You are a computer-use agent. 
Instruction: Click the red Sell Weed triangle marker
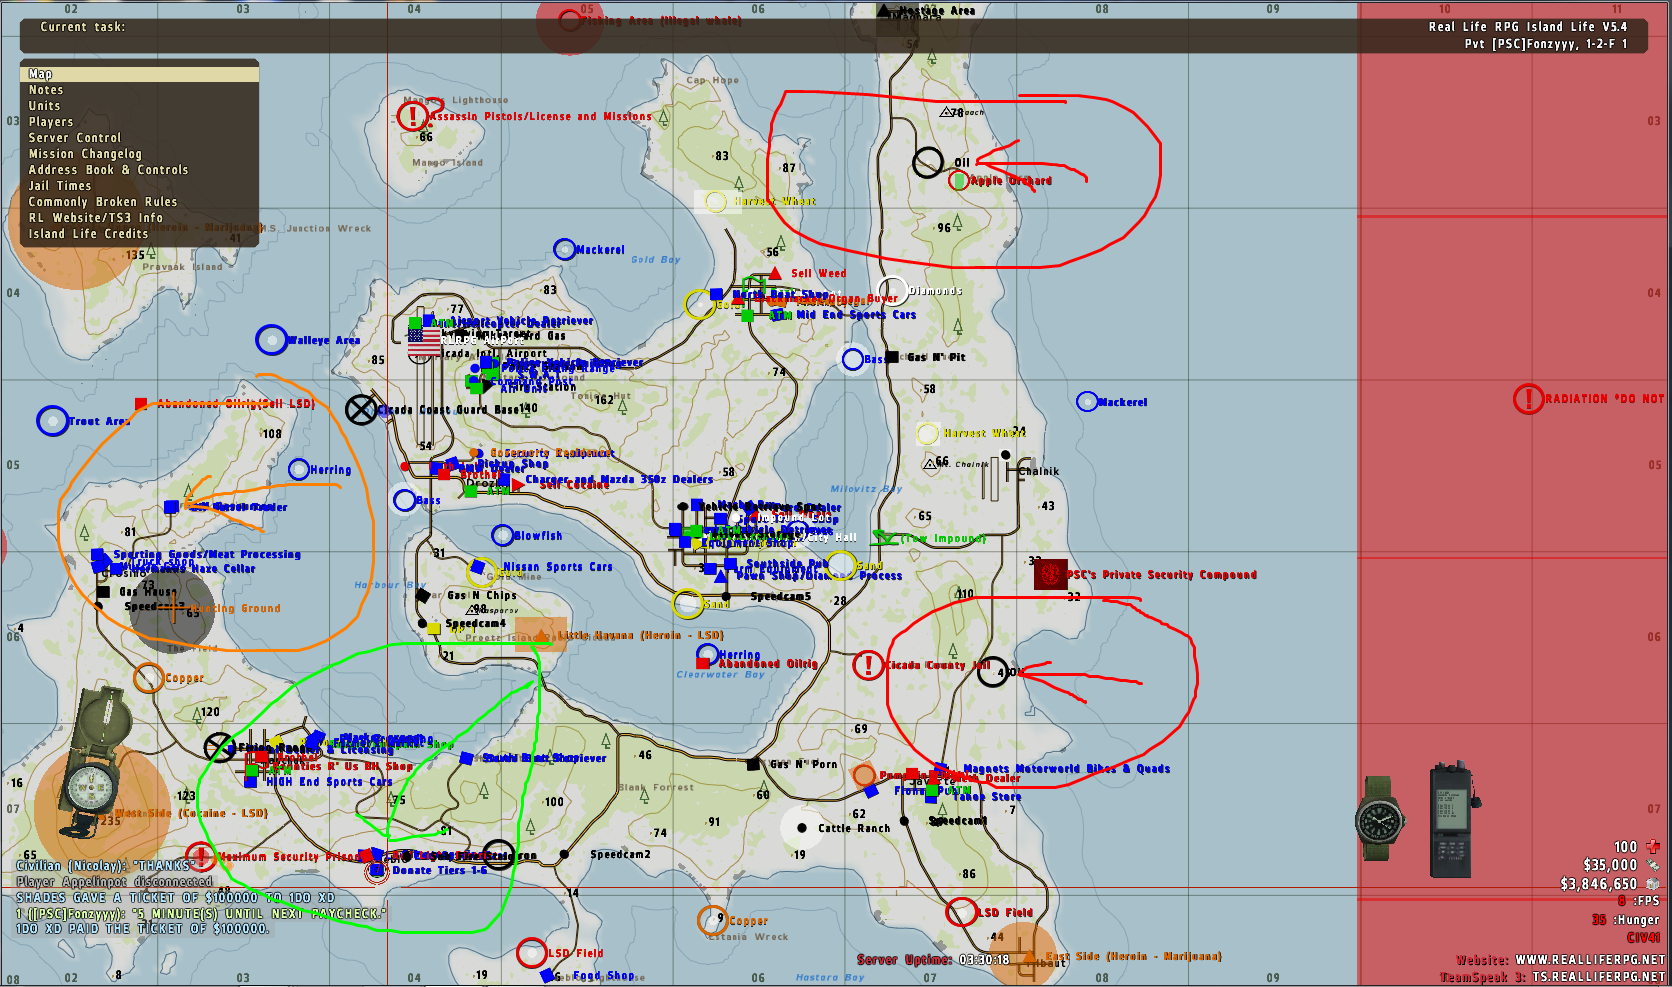(x=775, y=273)
